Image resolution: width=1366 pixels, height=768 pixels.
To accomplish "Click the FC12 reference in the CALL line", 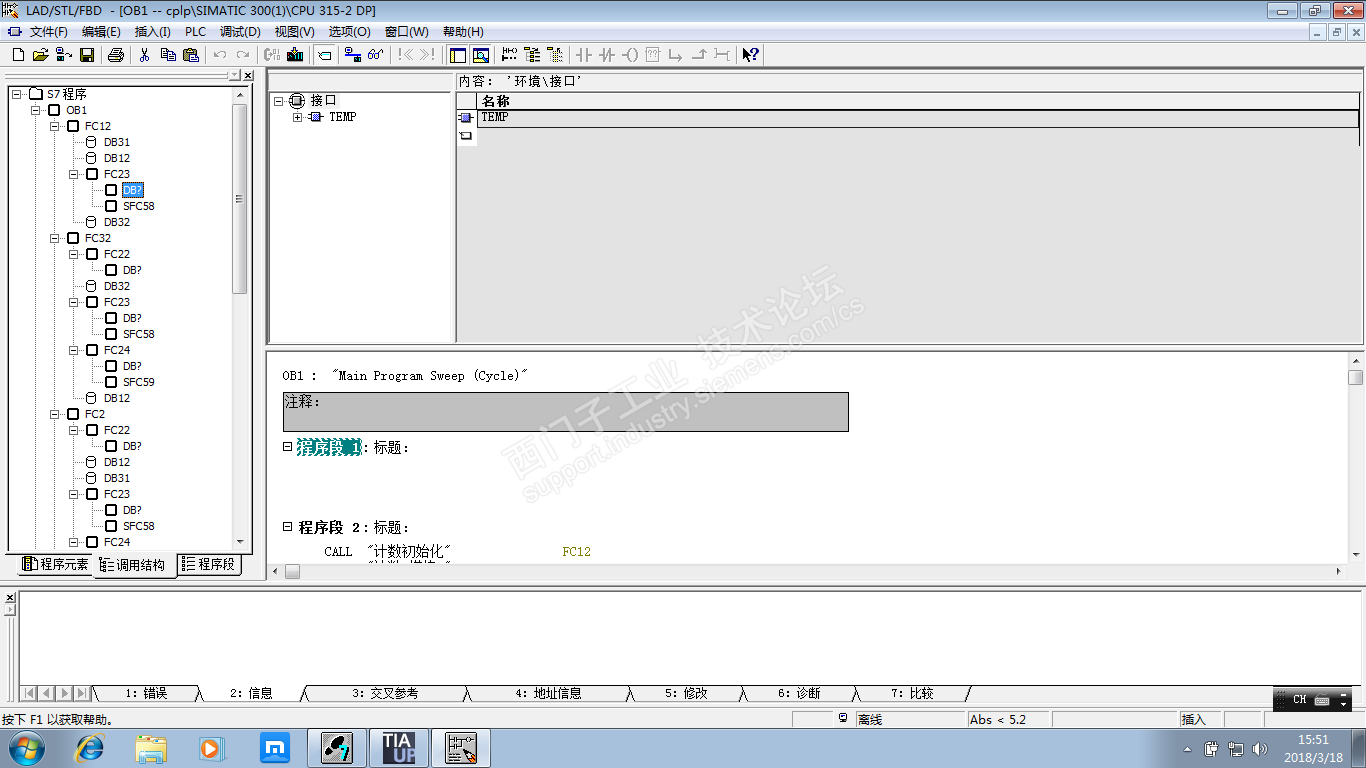I will (x=577, y=552).
